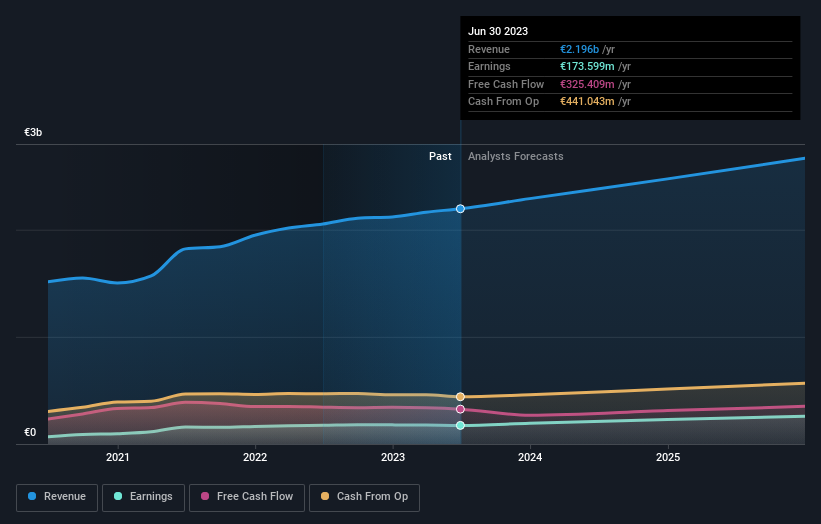Click the Analysts Forecasts label

516,157
